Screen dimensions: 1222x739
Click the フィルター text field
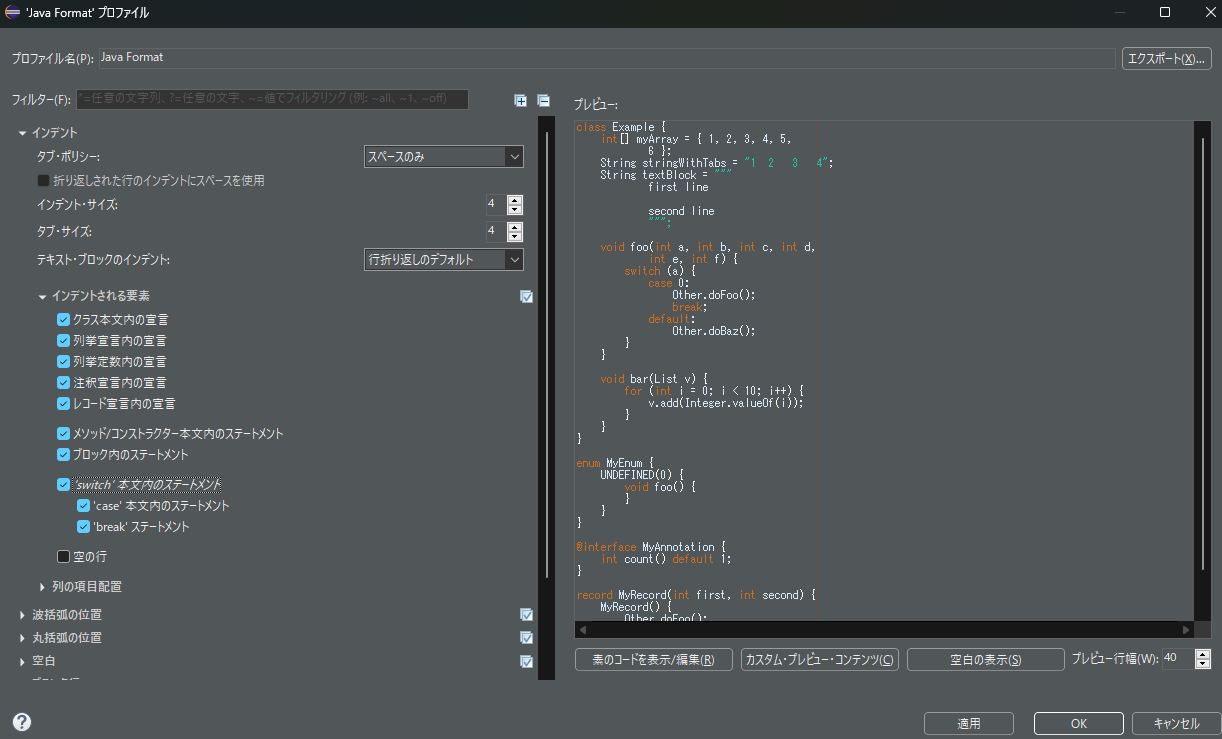coord(272,99)
